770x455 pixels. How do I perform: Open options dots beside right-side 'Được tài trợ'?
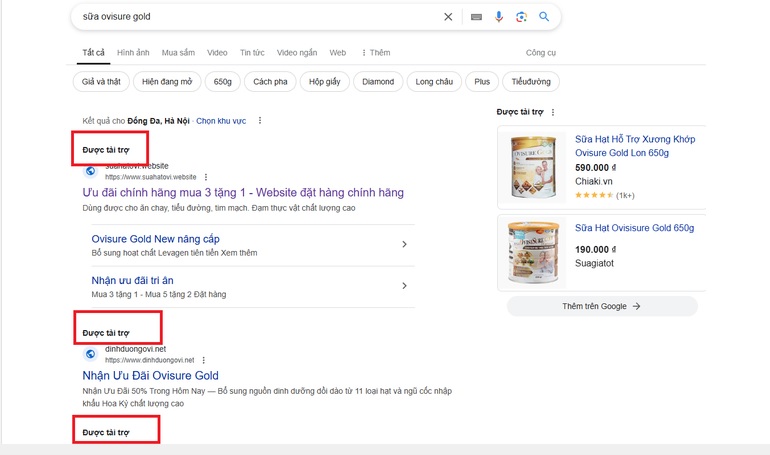click(553, 112)
